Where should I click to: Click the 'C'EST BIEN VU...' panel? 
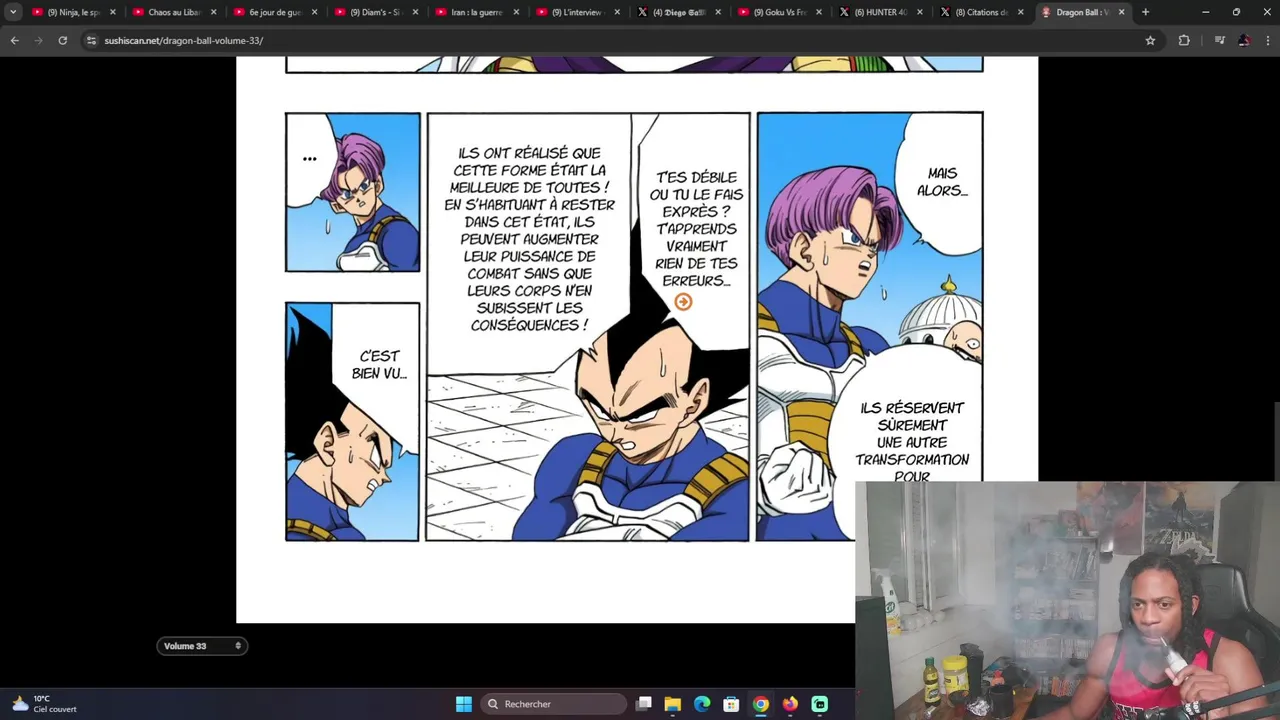353,422
